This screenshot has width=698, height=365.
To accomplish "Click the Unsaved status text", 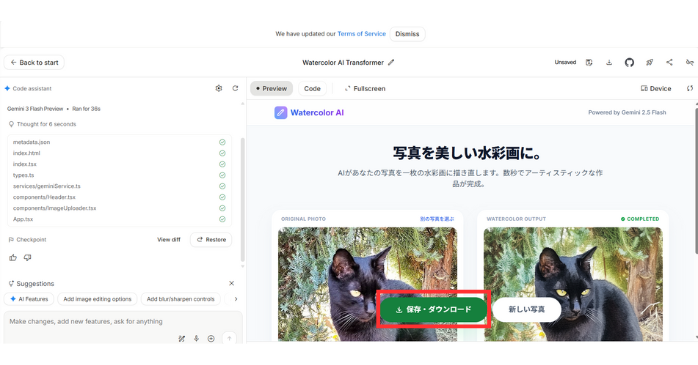I will click(565, 62).
